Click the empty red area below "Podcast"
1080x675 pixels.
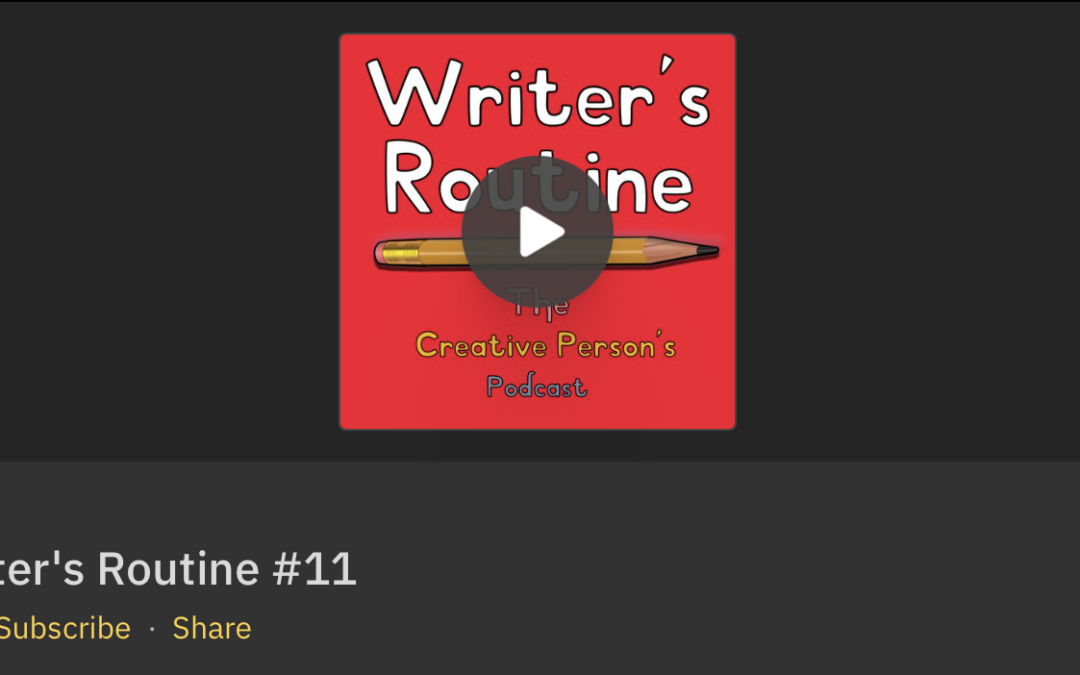tap(537, 414)
